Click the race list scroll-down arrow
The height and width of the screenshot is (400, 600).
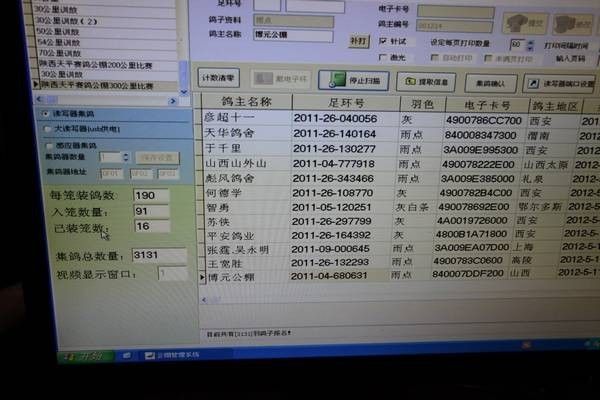(x=184, y=92)
